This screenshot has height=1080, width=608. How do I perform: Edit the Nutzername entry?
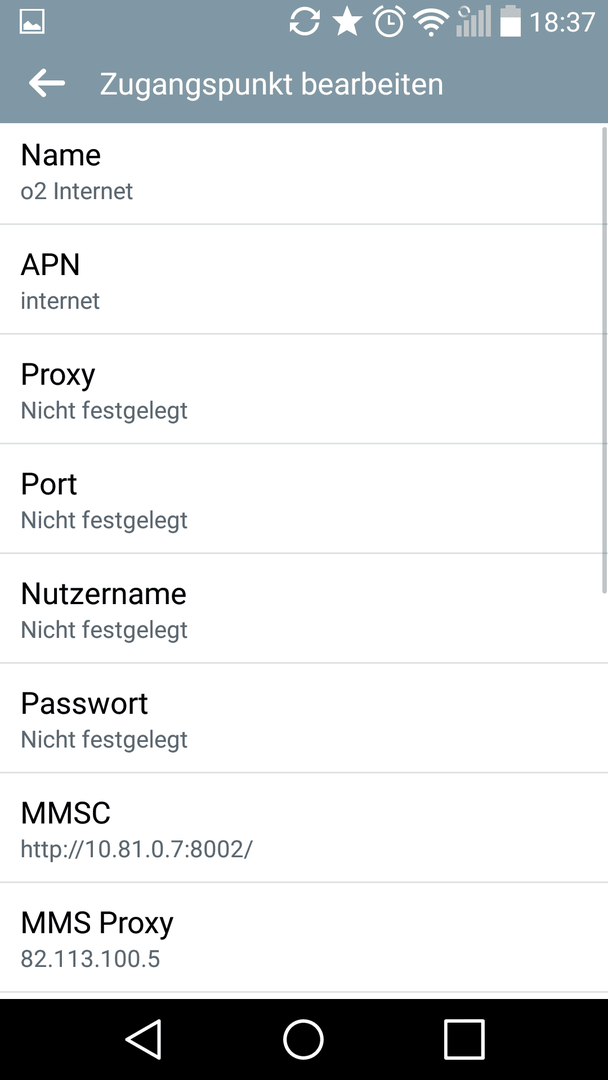[x=301, y=608]
